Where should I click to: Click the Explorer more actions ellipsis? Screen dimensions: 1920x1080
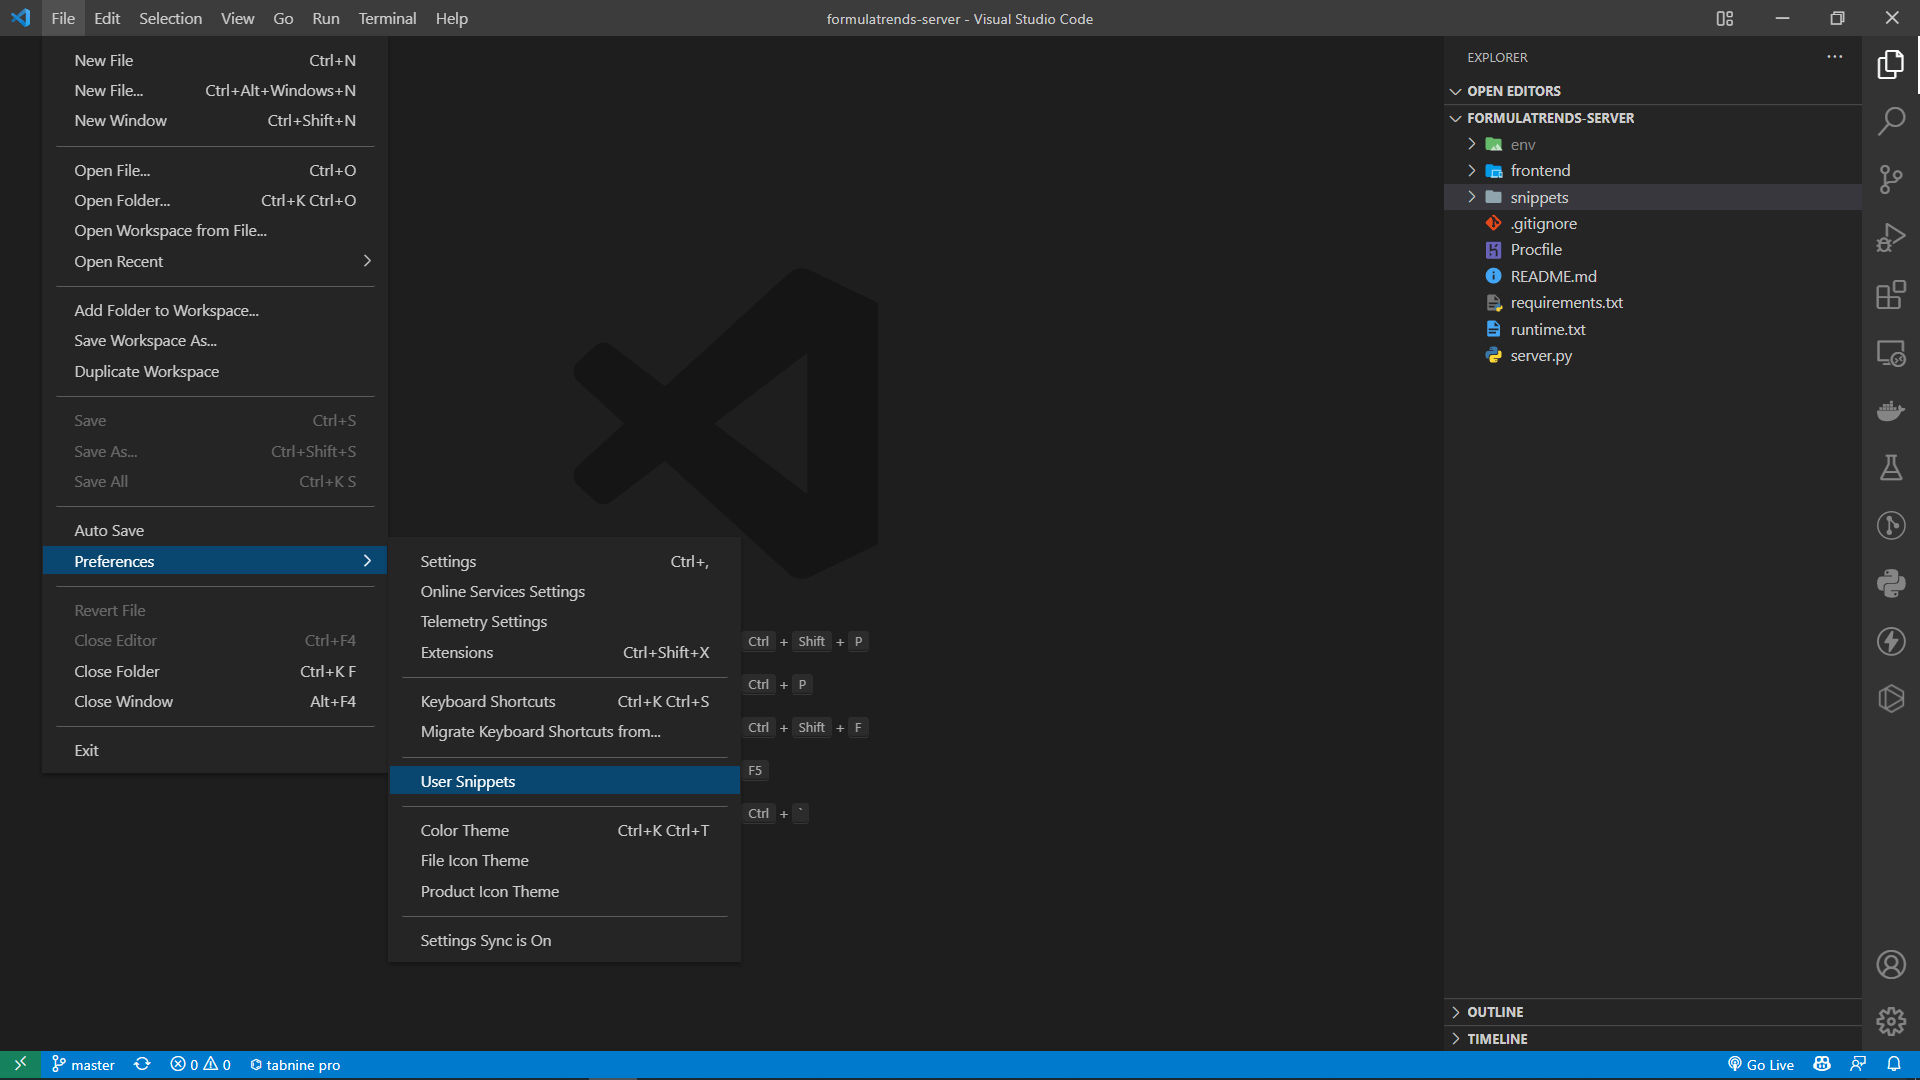pos(1834,57)
